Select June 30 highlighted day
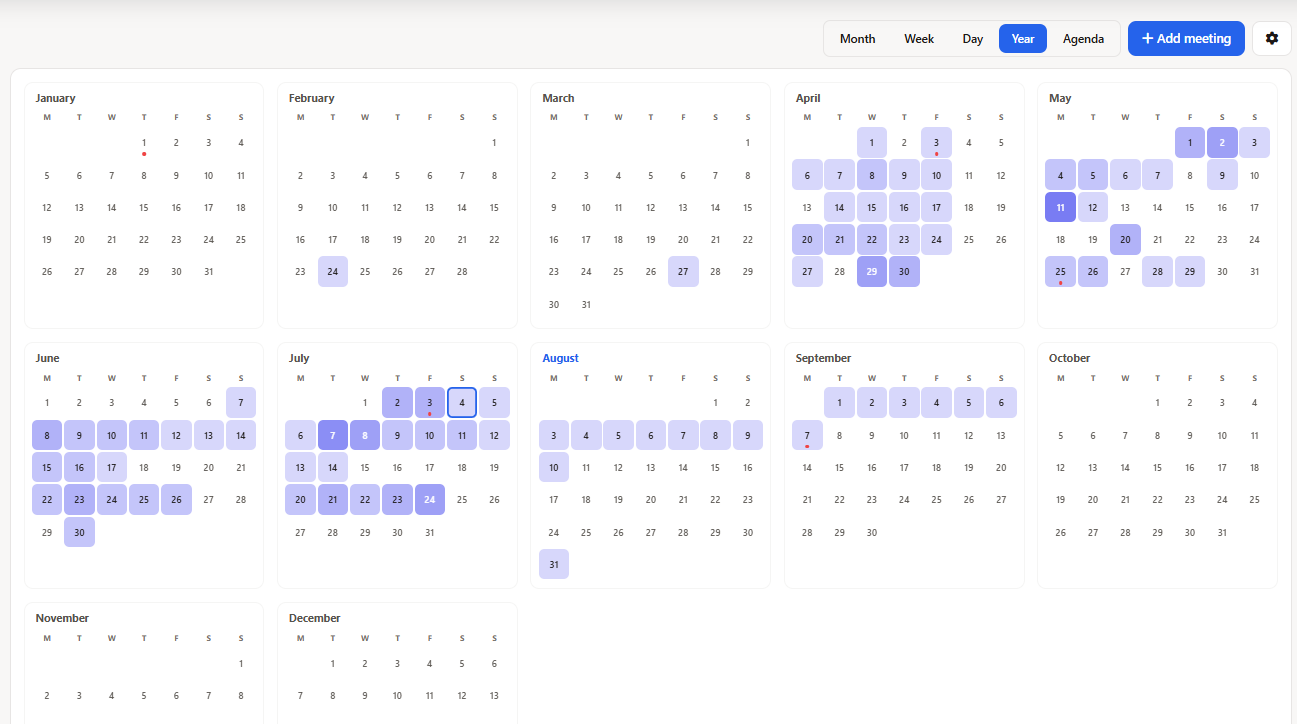 79,532
